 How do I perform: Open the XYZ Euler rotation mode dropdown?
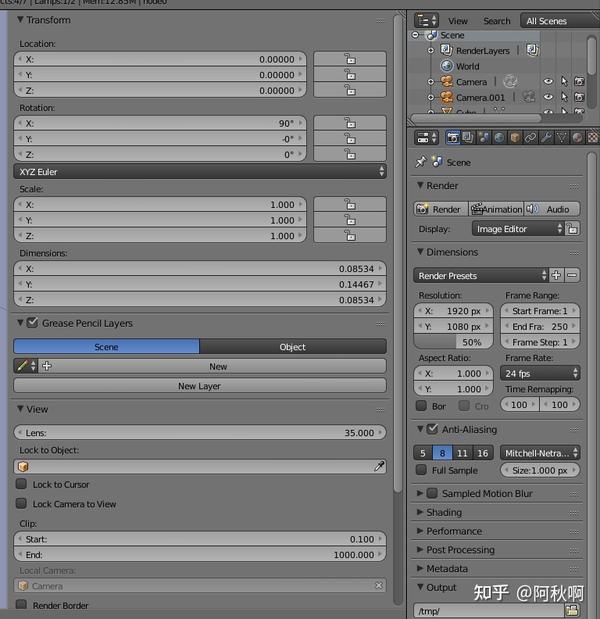(200, 172)
